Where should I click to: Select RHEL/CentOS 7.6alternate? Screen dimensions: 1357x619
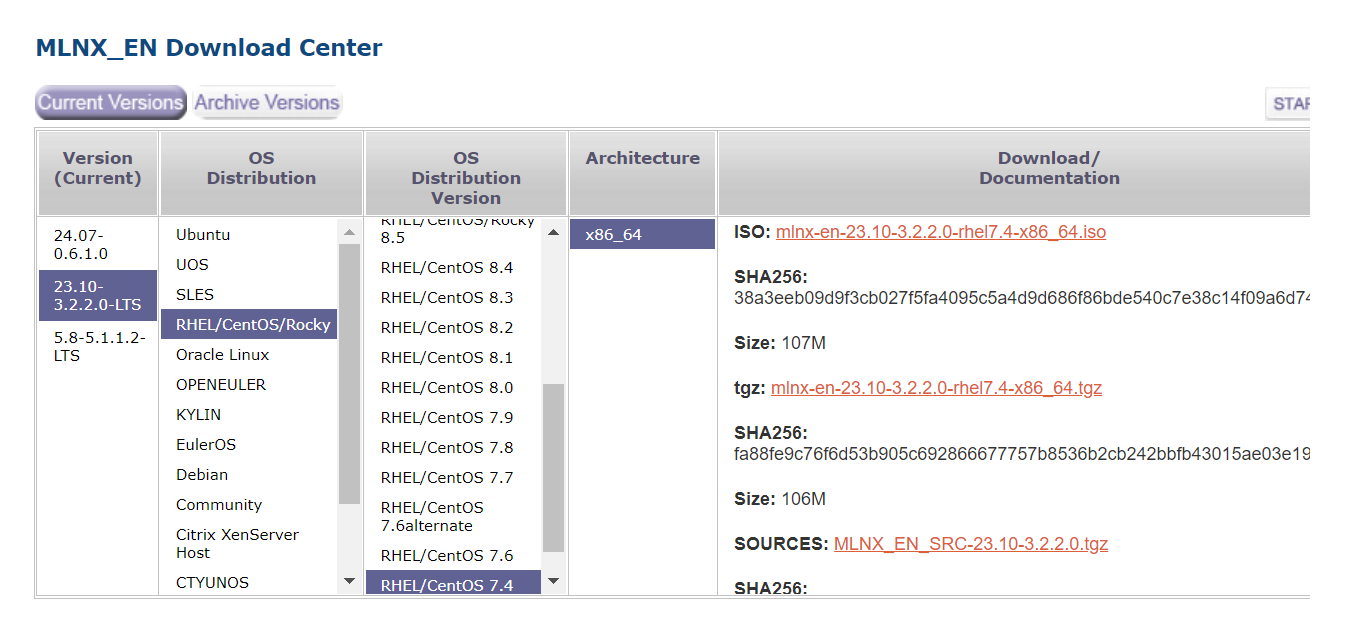point(454,516)
